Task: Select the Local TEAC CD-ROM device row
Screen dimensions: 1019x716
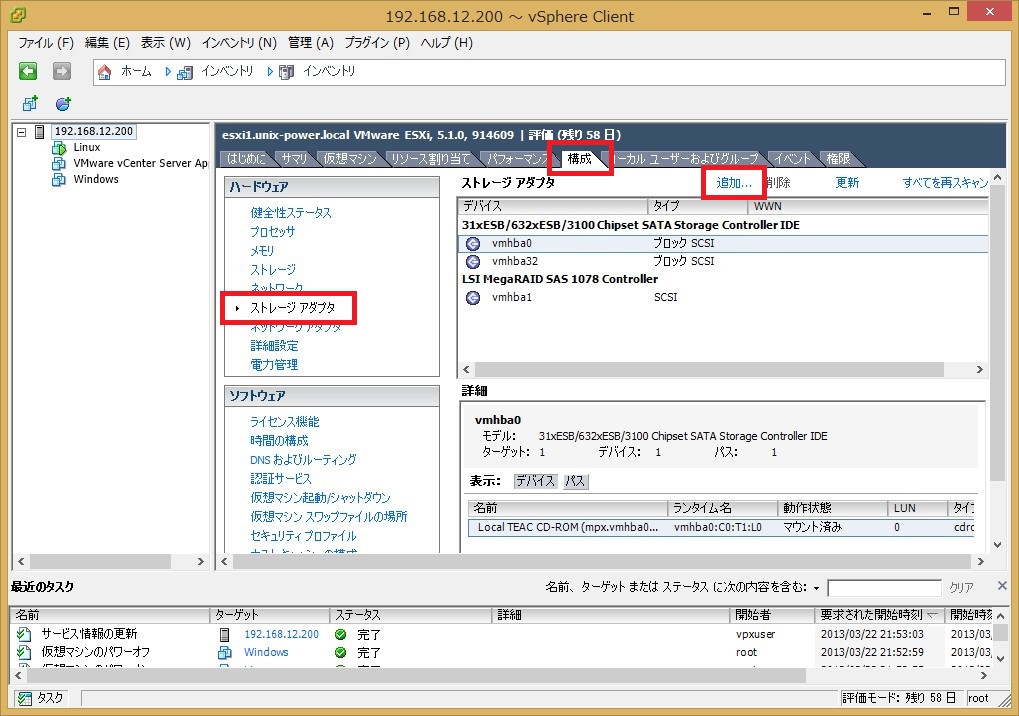Action: (x=722, y=528)
